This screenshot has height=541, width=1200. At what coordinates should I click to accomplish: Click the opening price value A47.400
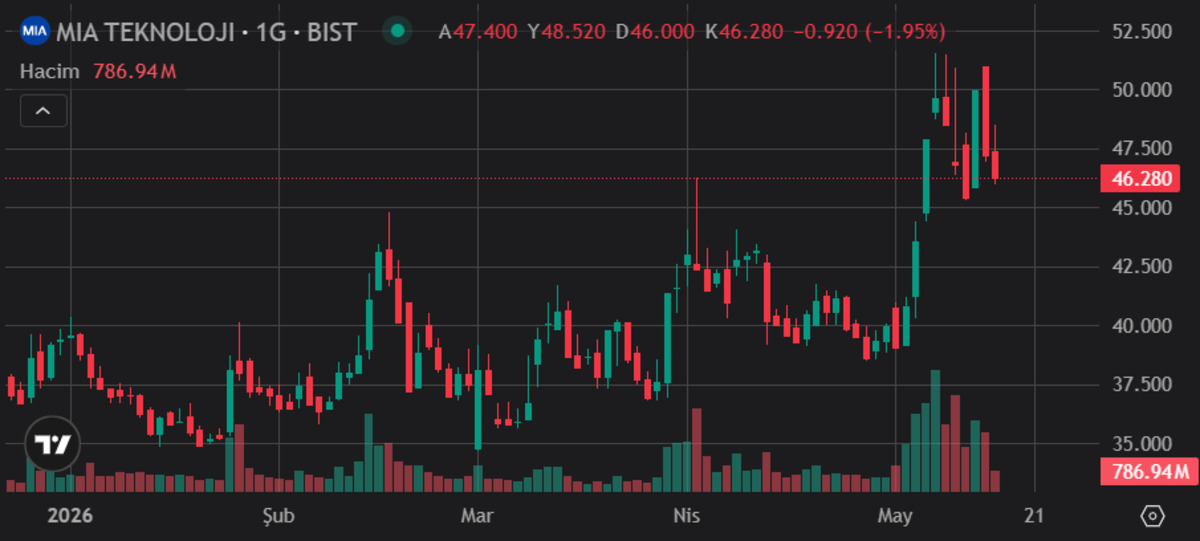[x=478, y=32]
